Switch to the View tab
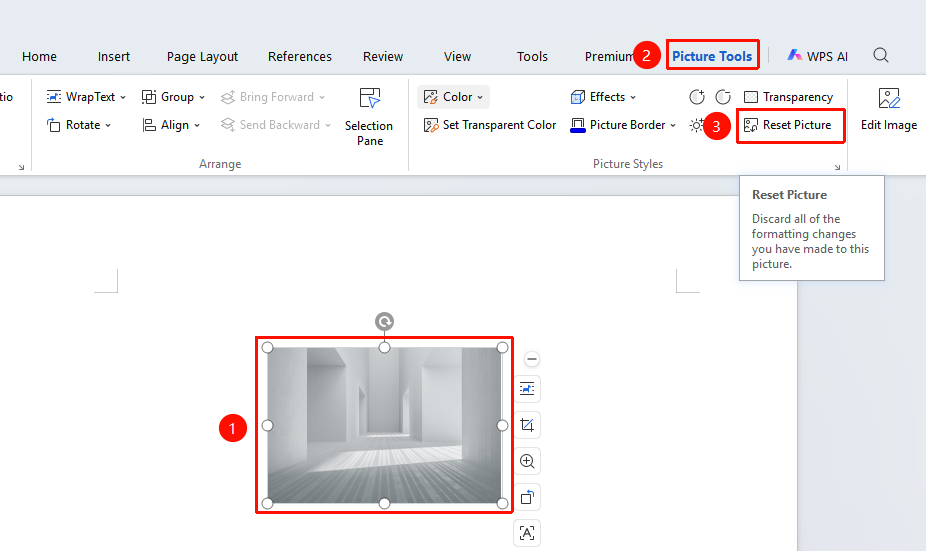Screen dimensions: 926x551 coord(457,57)
